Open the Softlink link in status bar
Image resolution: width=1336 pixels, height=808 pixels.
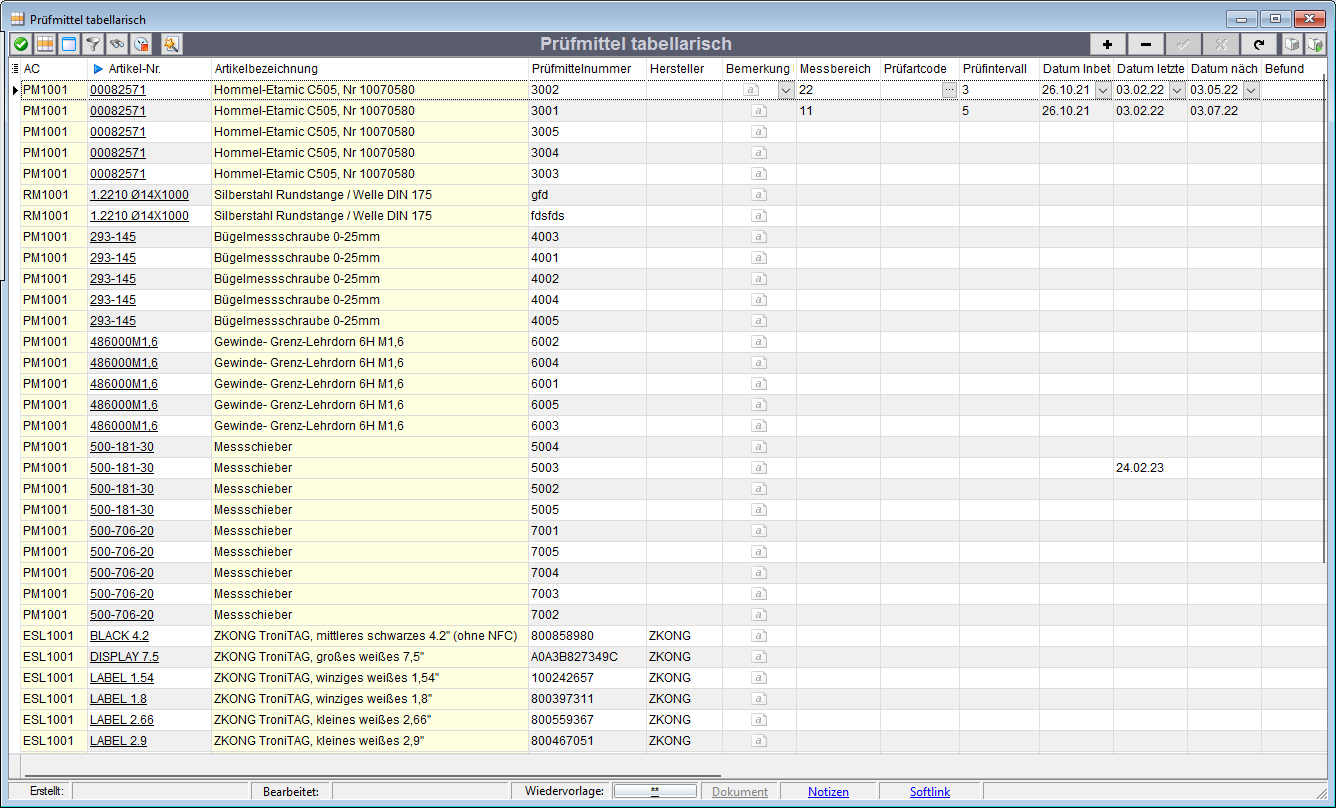tap(930, 792)
